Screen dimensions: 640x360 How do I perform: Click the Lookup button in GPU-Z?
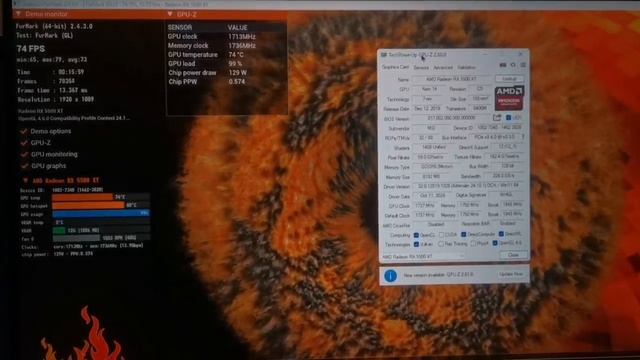[x=509, y=78]
